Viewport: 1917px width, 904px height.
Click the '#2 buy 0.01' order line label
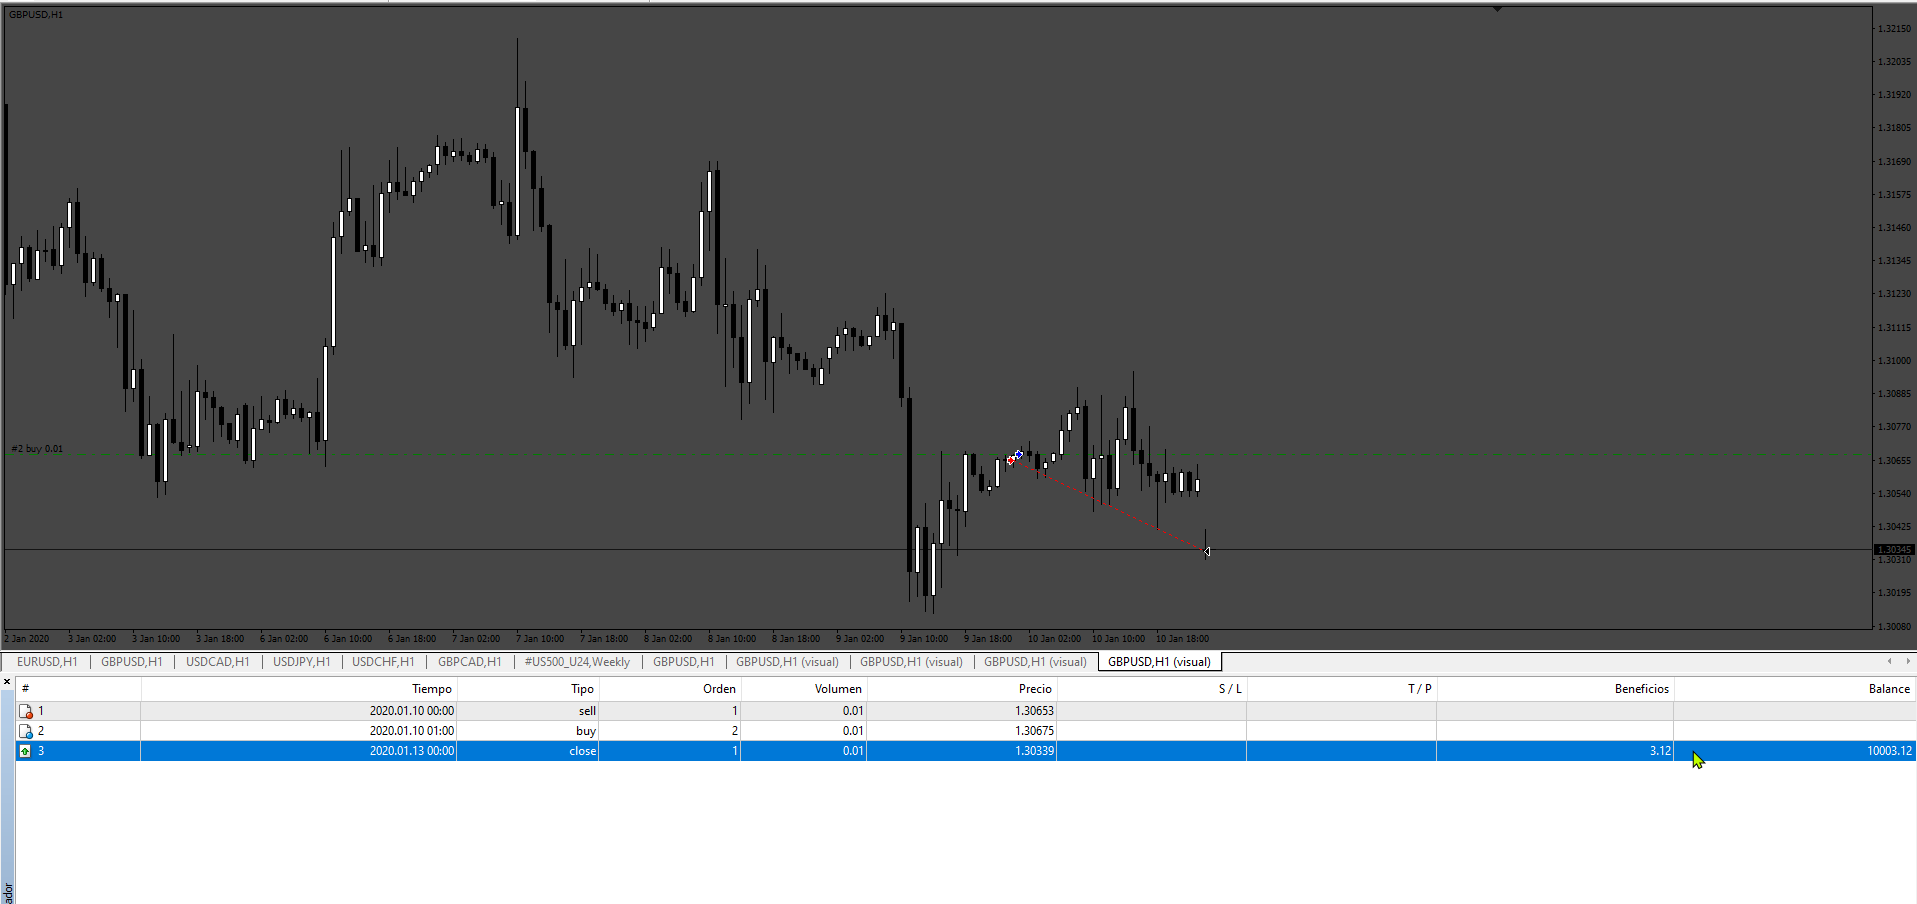(37, 449)
